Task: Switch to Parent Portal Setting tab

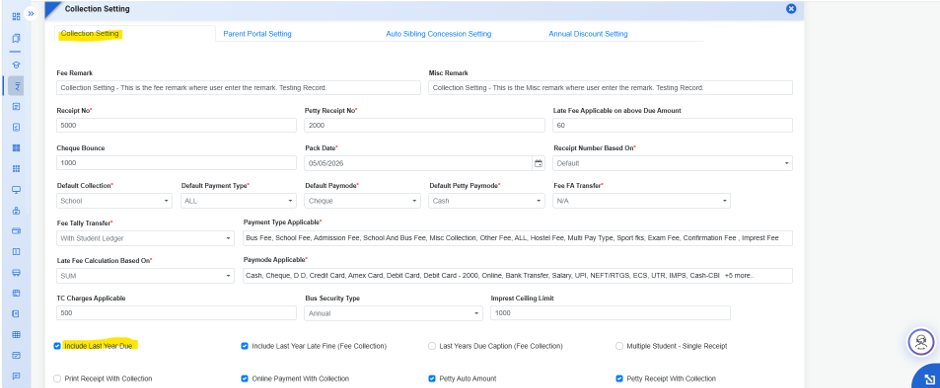Action: point(257,34)
